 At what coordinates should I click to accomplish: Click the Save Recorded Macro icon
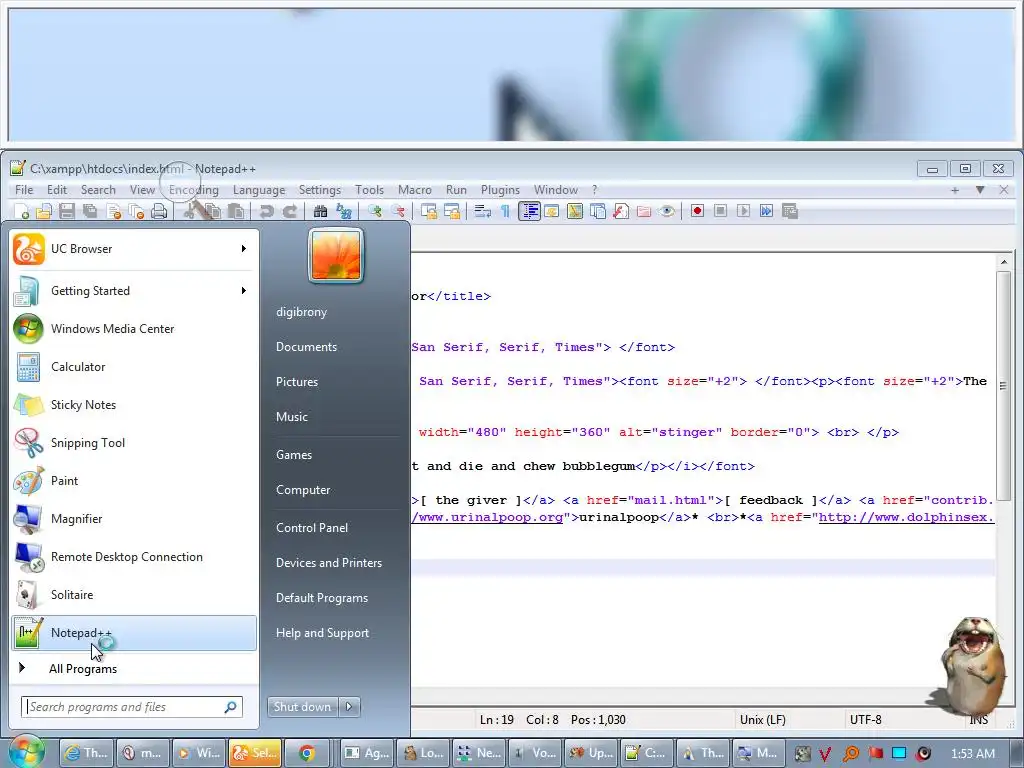(790, 211)
